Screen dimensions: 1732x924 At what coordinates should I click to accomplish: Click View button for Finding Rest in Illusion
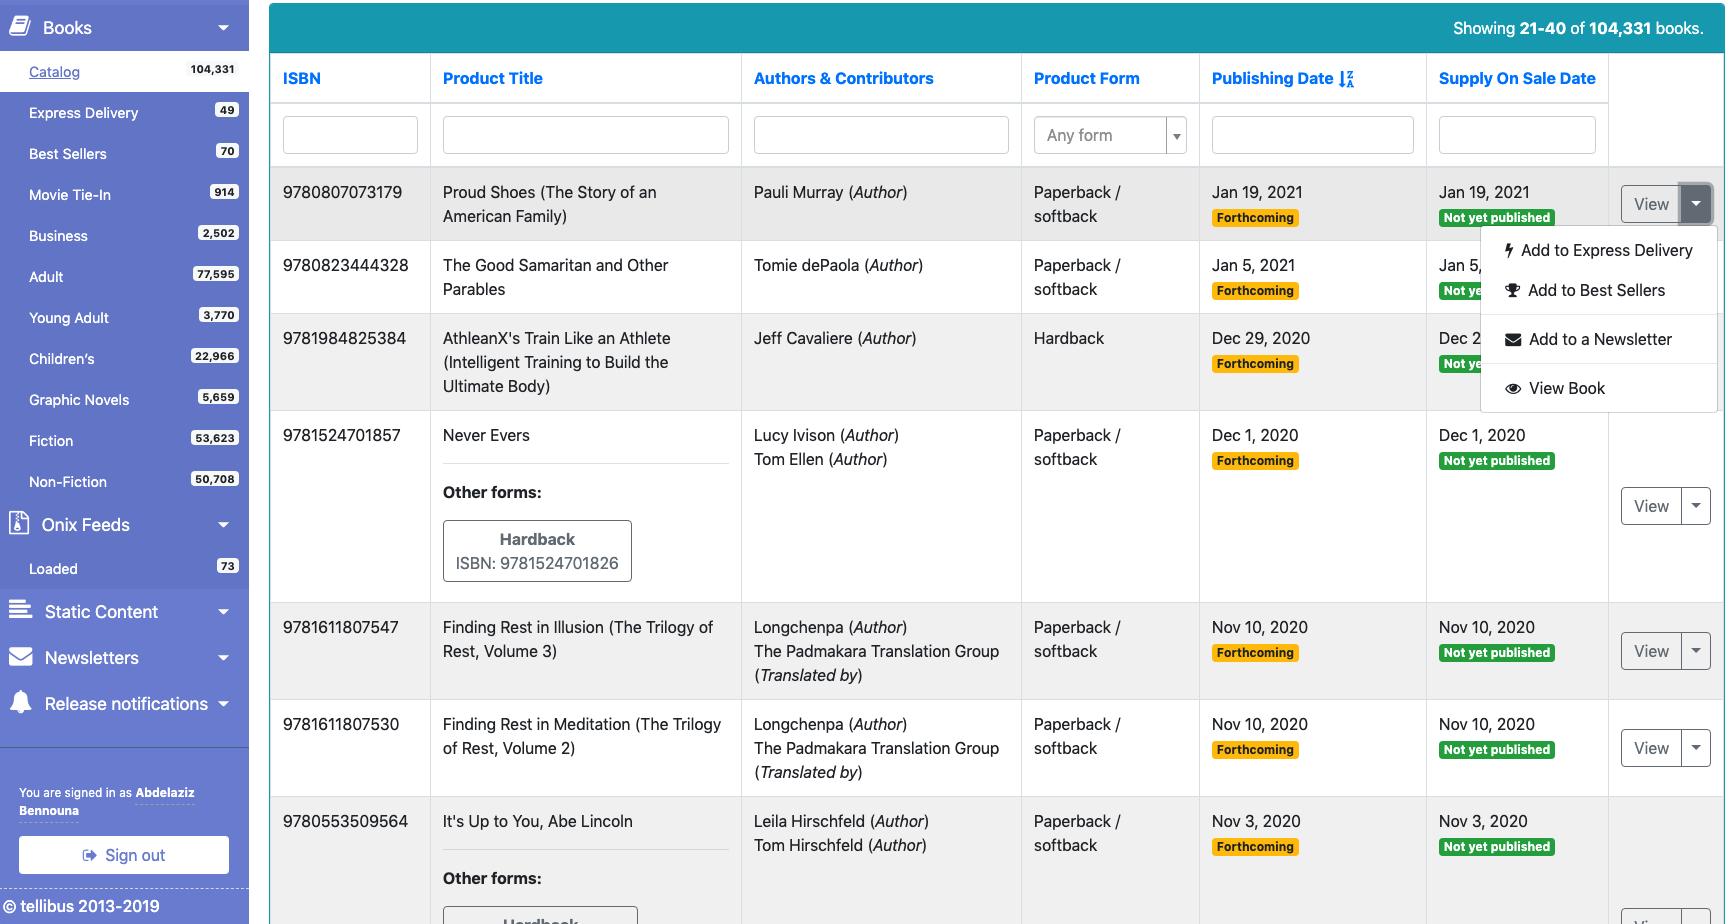(1651, 651)
